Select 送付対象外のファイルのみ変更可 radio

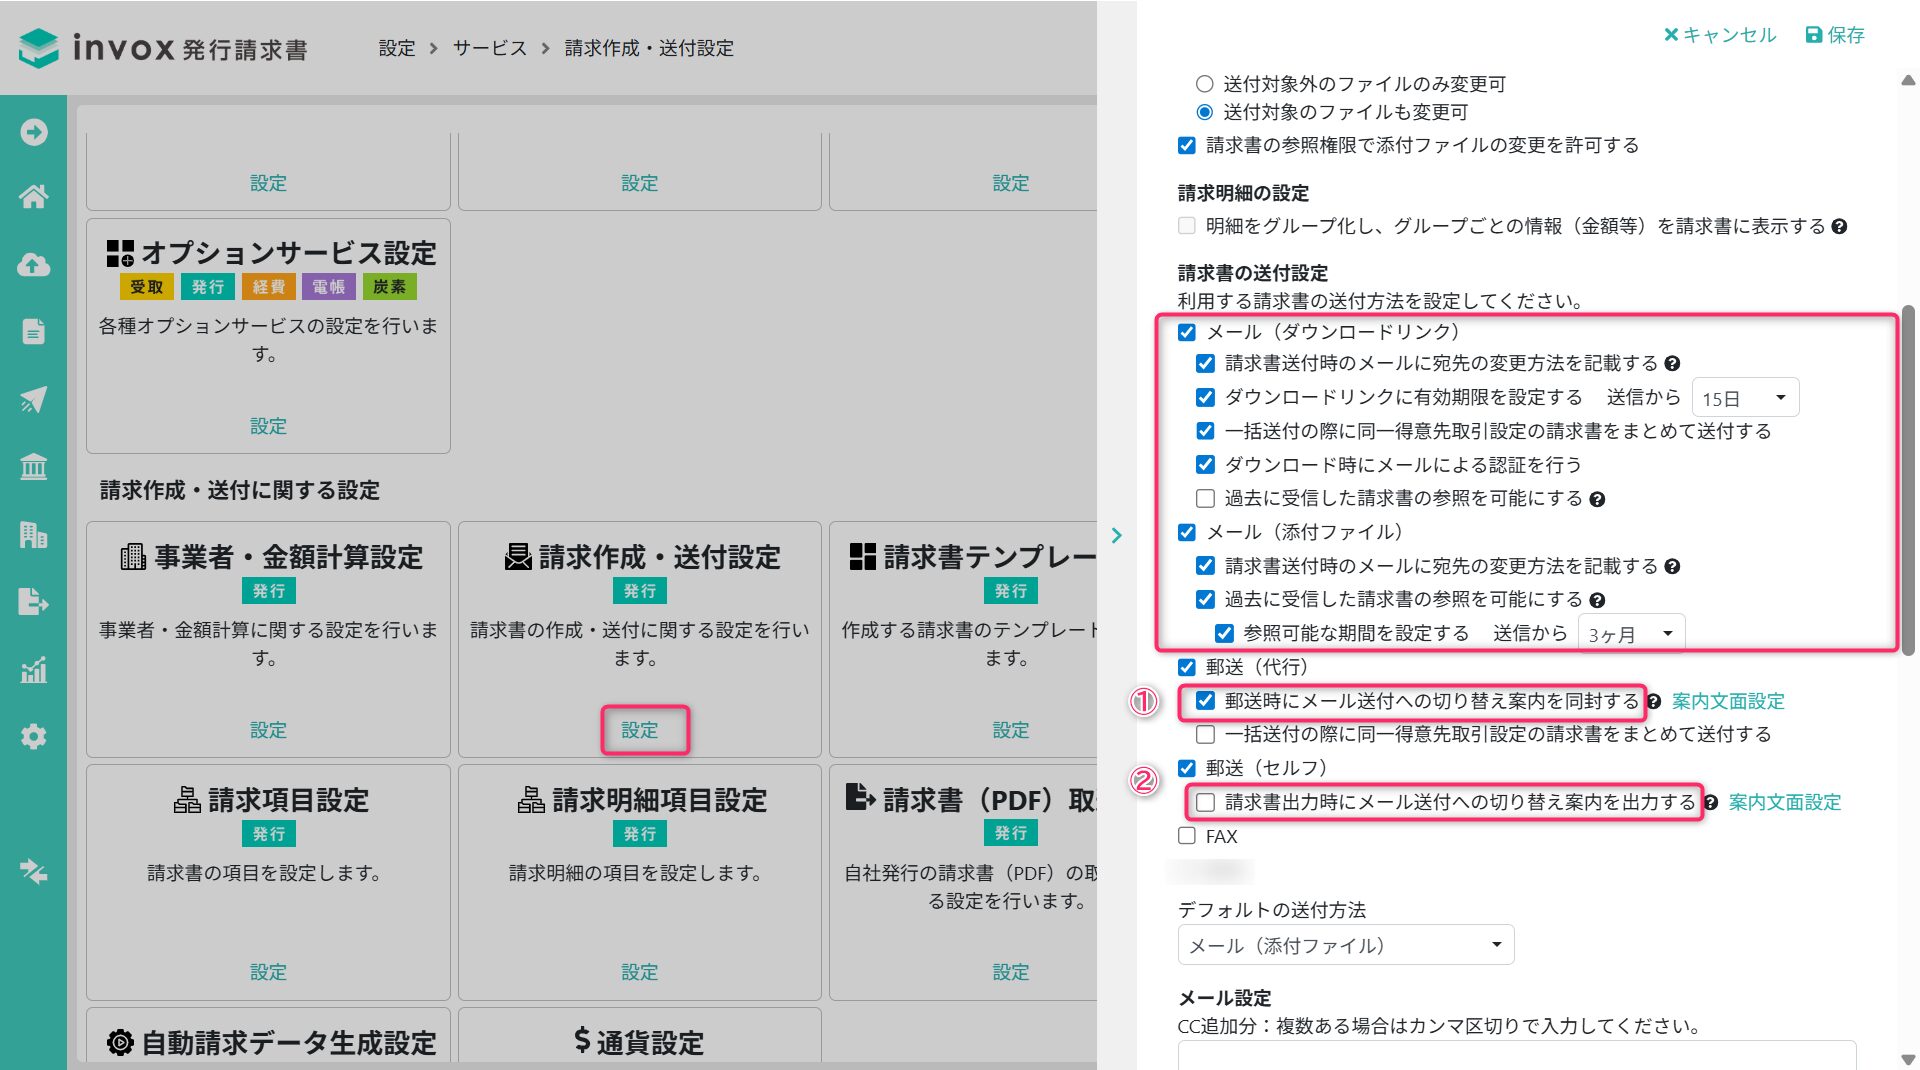(x=1205, y=84)
